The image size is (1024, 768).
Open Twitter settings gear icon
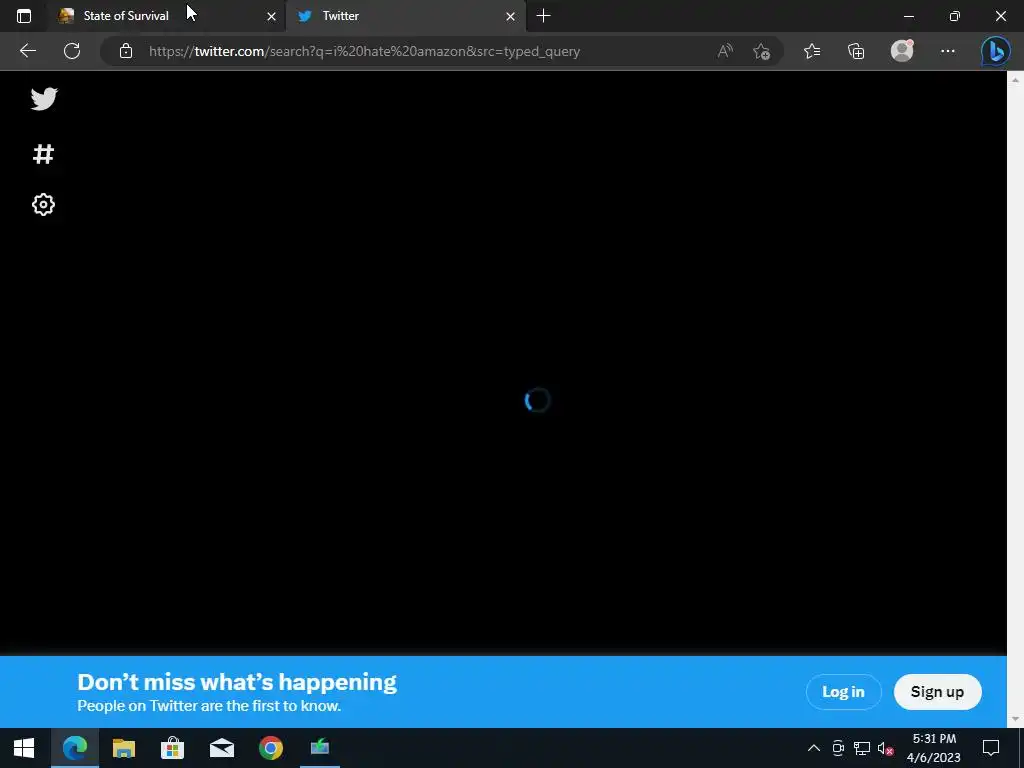[43, 204]
